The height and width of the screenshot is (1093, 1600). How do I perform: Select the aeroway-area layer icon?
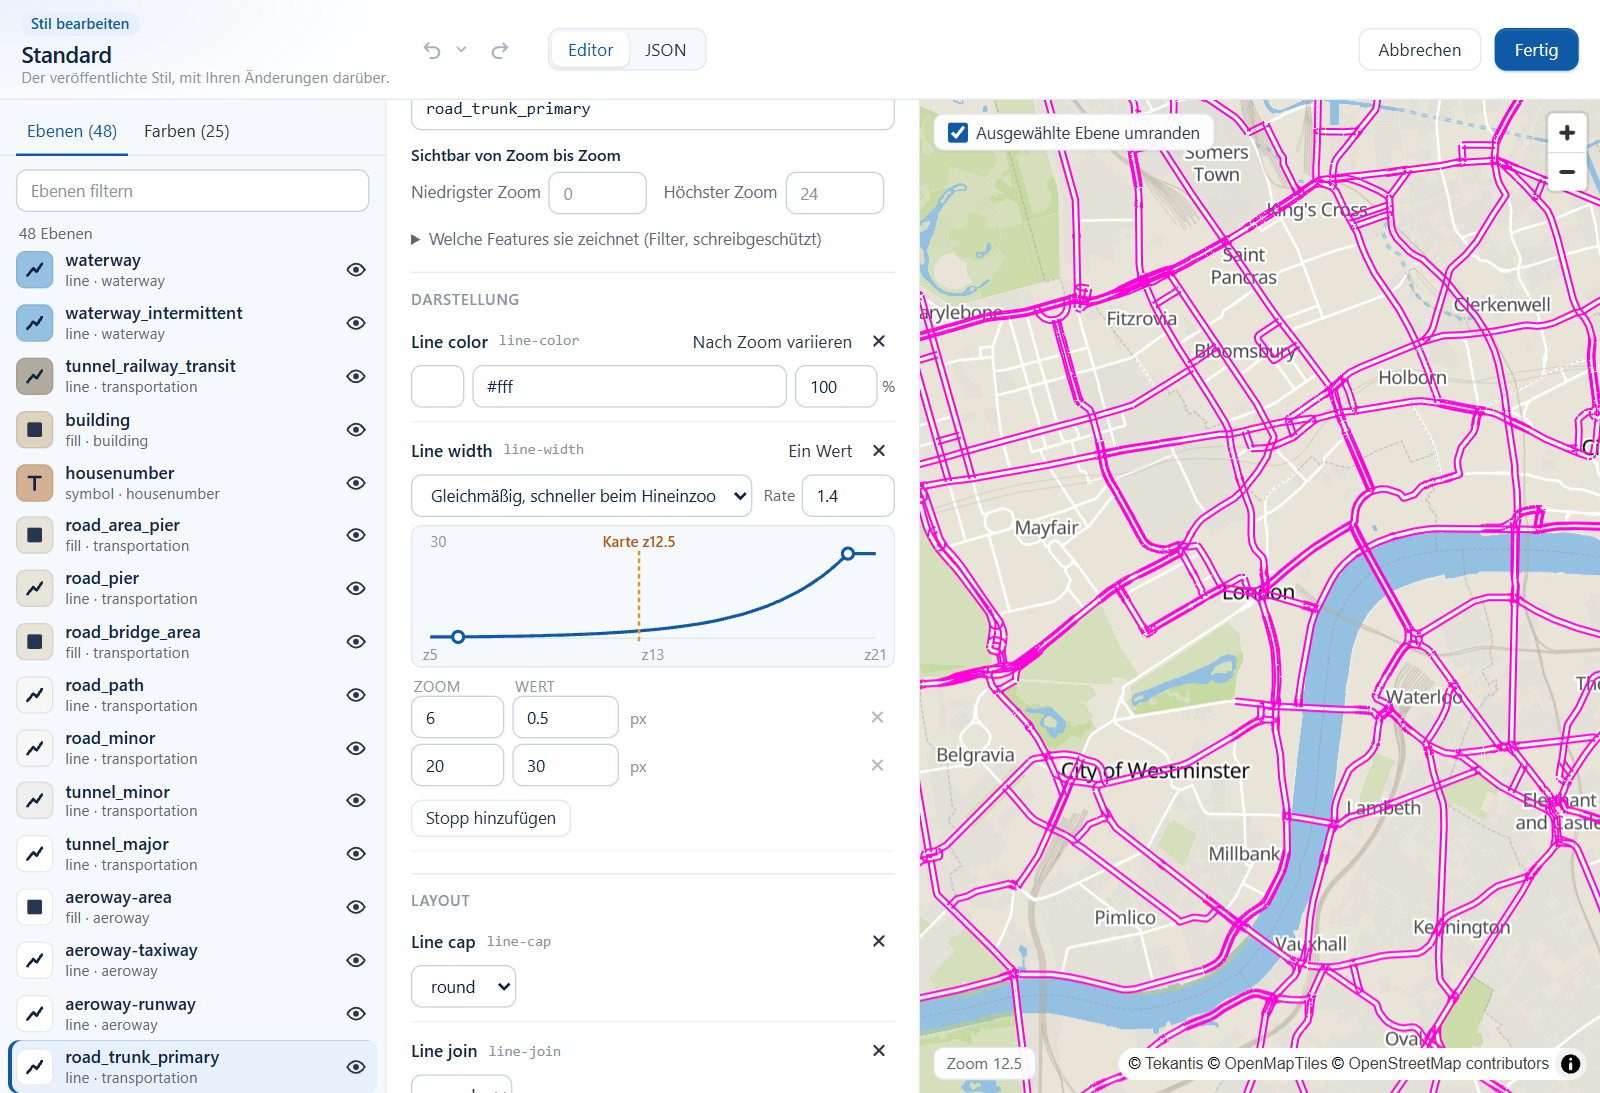[x=35, y=907]
